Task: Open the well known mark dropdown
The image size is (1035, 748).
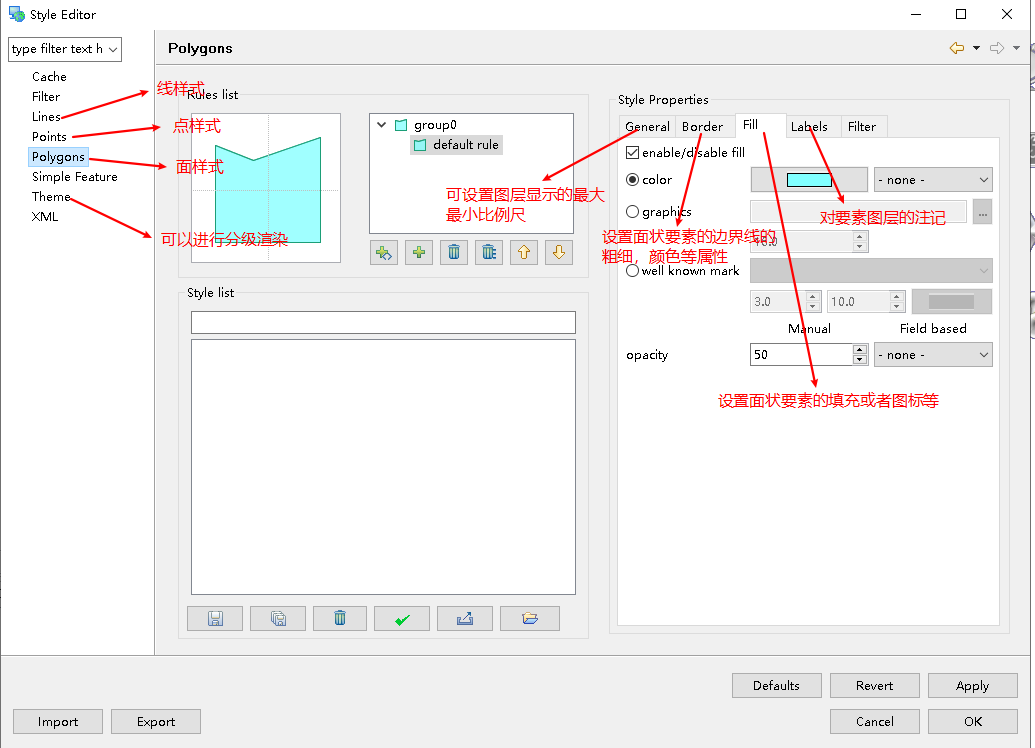Action: [x=871, y=271]
